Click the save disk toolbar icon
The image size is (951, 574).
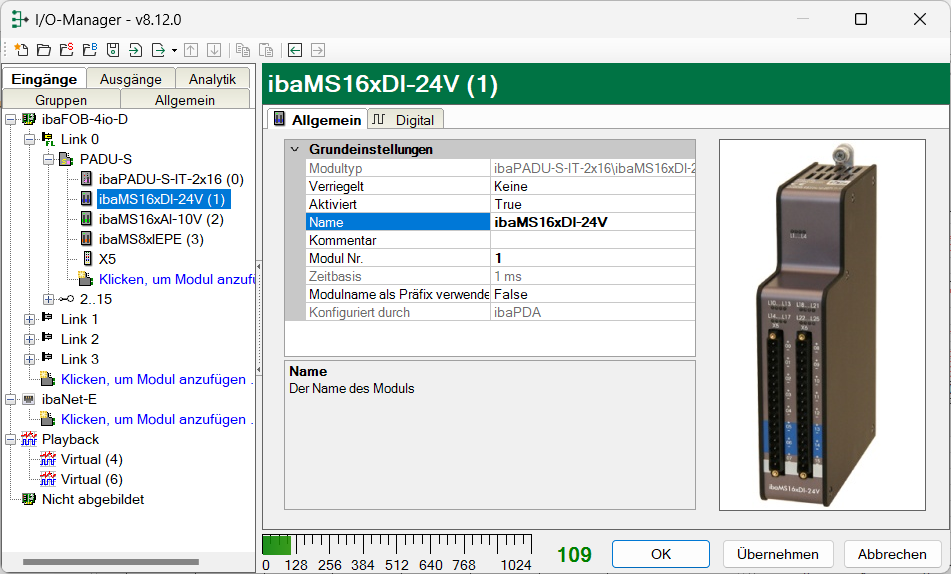coord(113,50)
